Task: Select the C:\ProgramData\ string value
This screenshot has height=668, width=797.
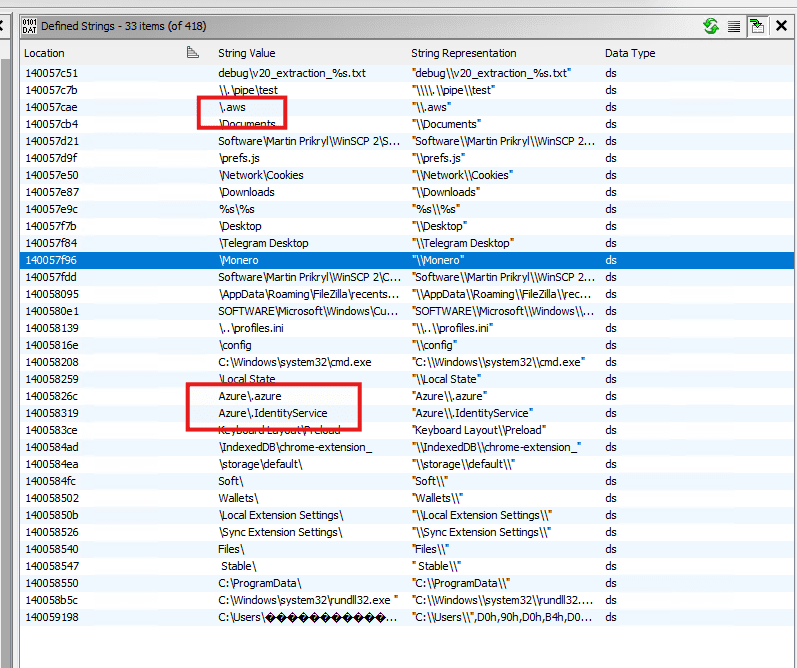Action: click(260, 583)
